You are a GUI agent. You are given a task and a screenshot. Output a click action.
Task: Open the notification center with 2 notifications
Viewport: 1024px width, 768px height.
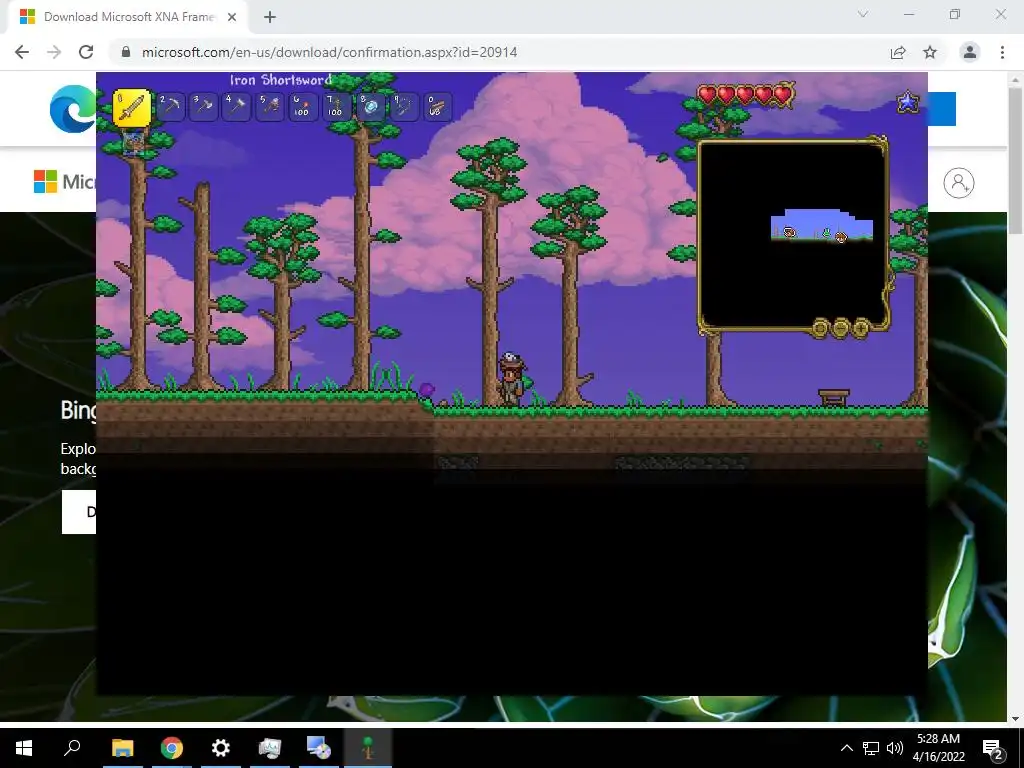993,748
